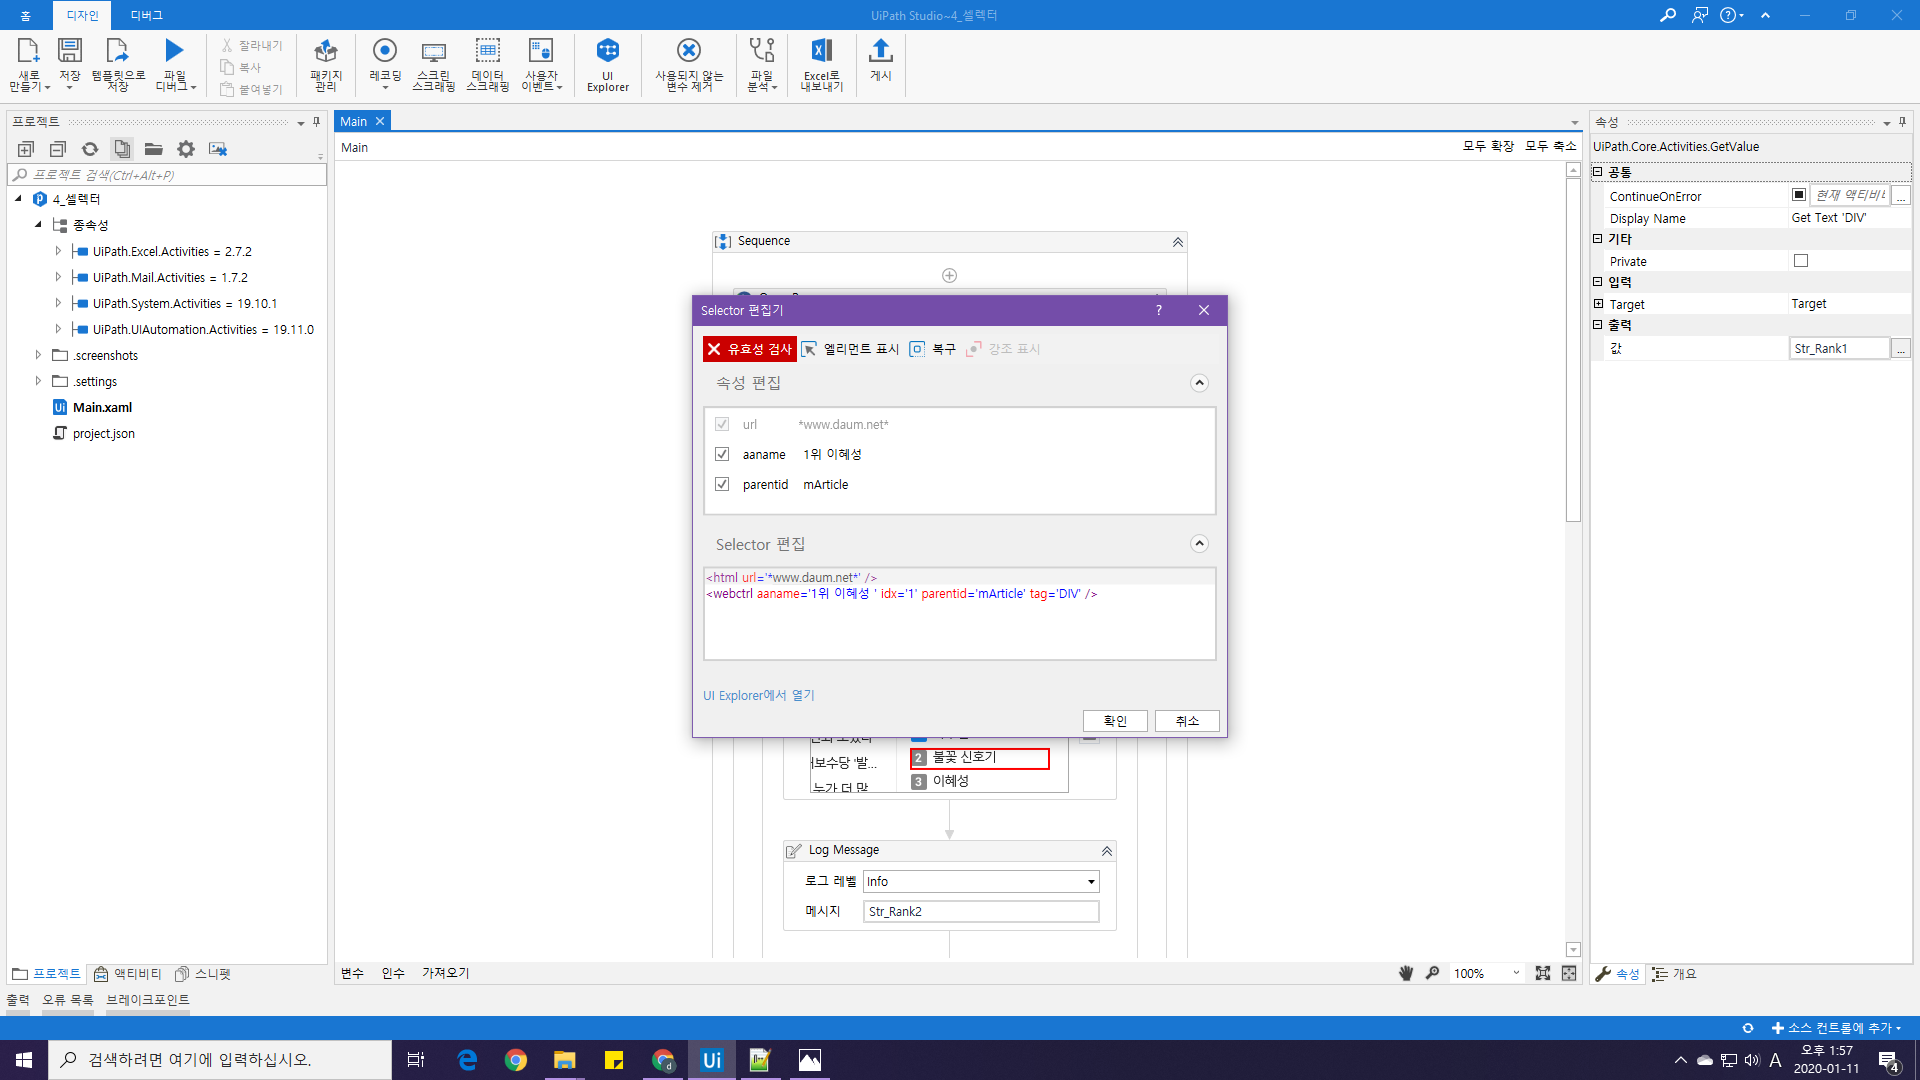Toggle the Private property checkbox
The width and height of the screenshot is (1920, 1080).
(x=1801, y=261)
